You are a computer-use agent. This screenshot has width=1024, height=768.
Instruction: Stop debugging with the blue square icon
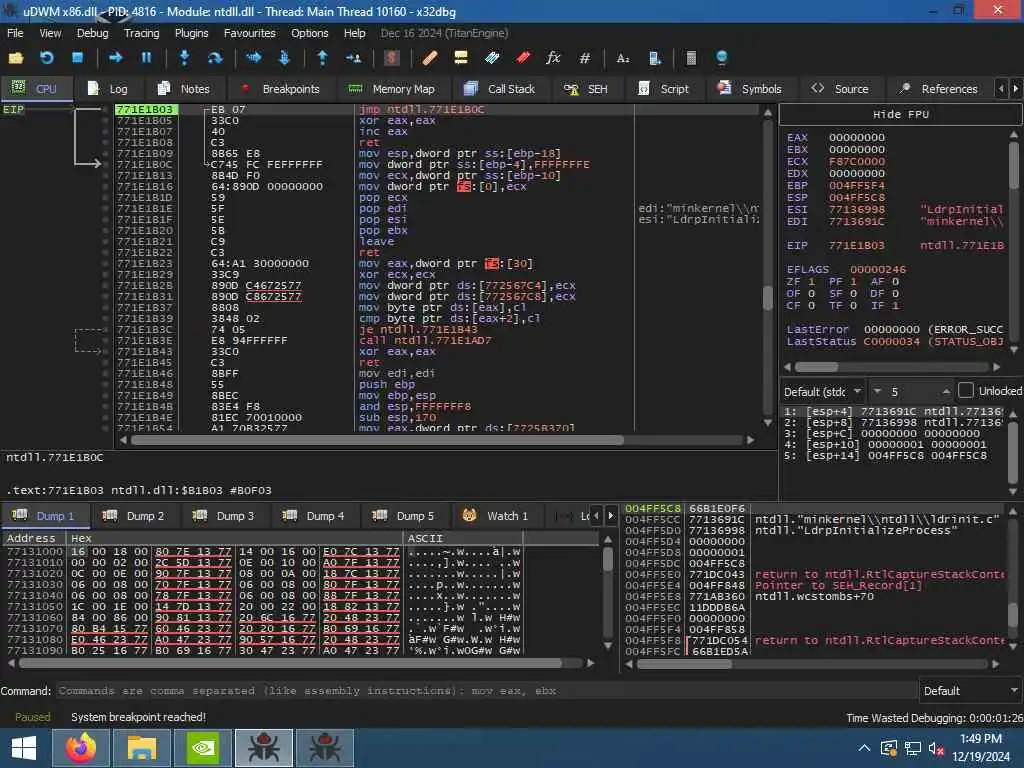(x=77, y=58)
